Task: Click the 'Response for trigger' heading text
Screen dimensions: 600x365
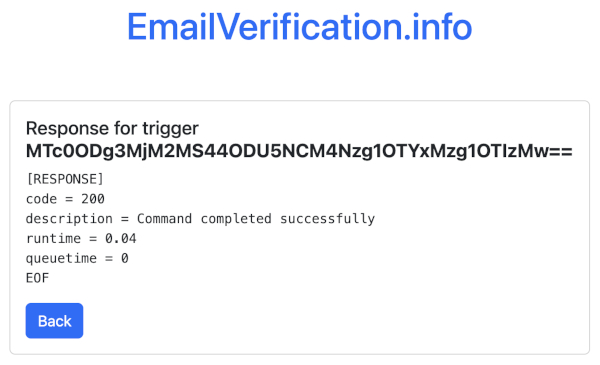Action: pos(112,128)
